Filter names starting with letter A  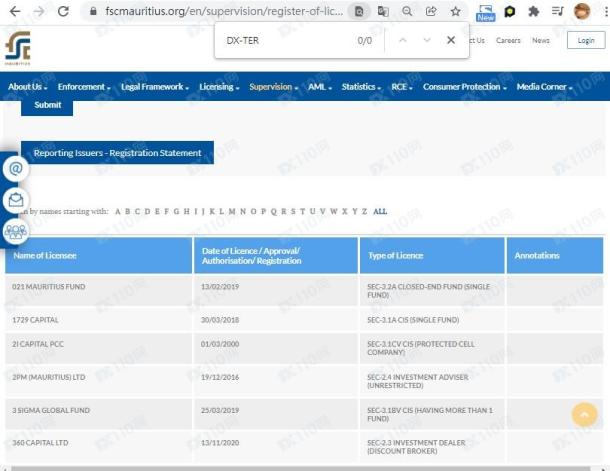[x=117, y=212]
